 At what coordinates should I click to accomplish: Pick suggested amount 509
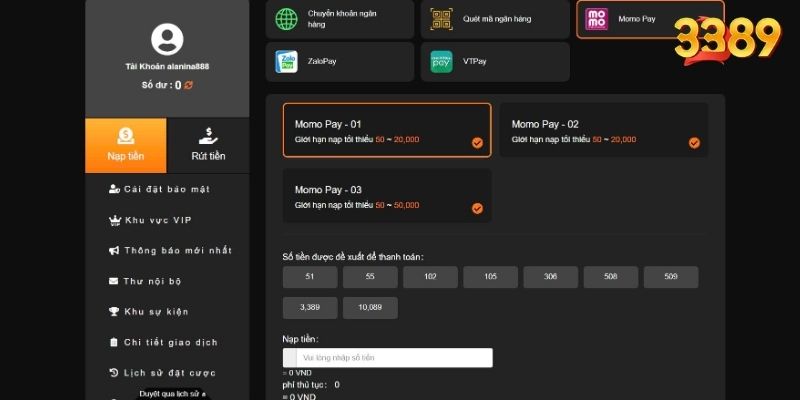(671, 277)
